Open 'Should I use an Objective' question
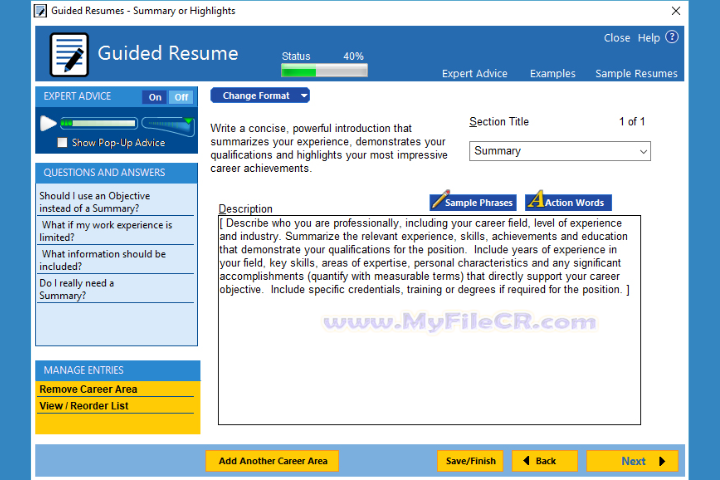The height and width of the screenshot is (480, 720). [116, 202]
